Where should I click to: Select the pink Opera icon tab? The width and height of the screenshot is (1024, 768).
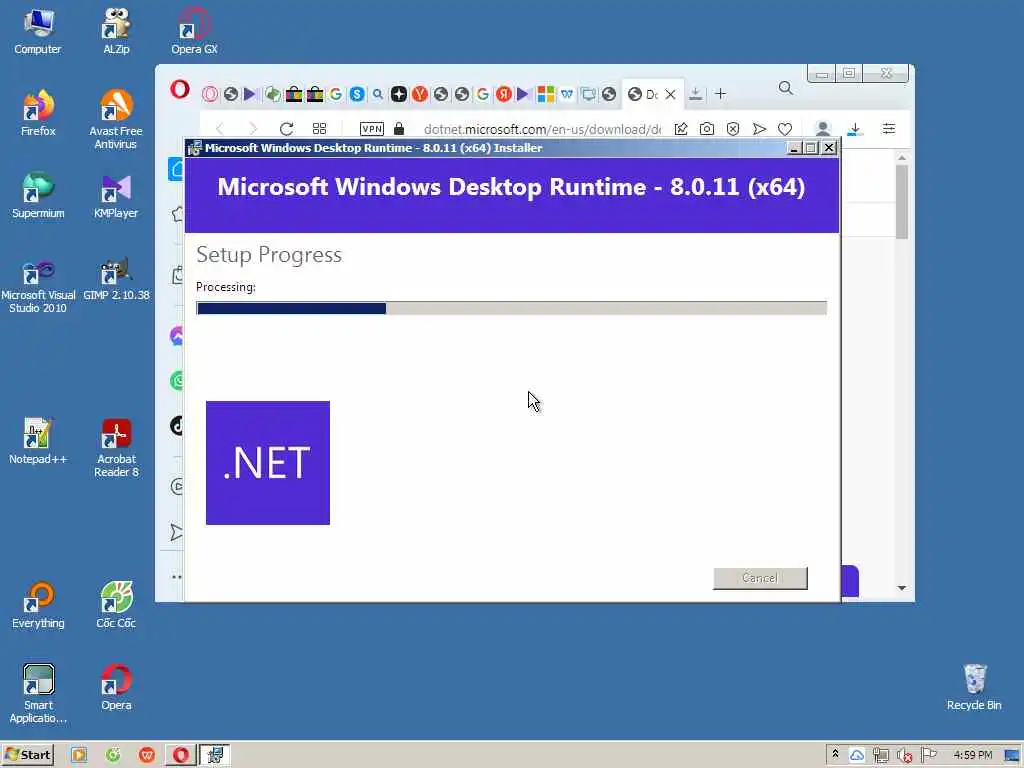[210, 94]
